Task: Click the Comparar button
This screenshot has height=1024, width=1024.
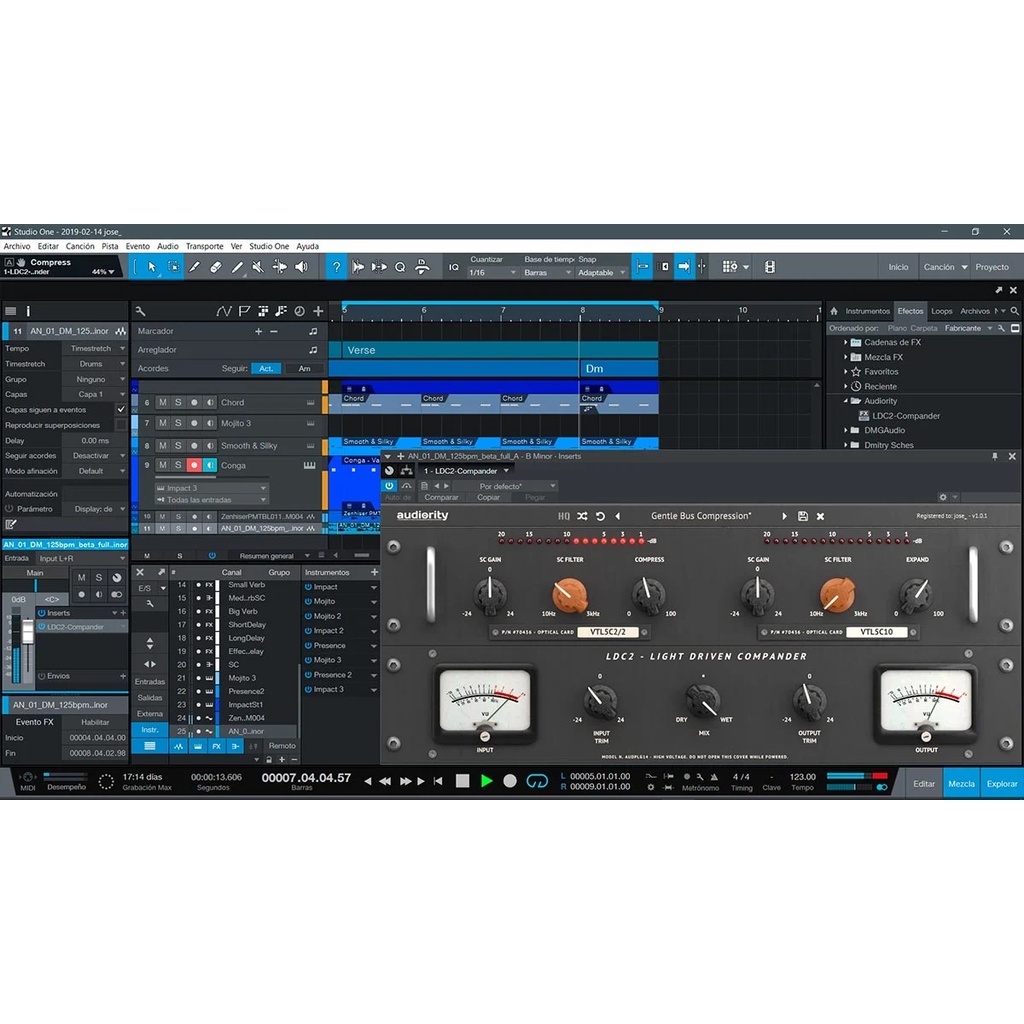Action: 441,497
